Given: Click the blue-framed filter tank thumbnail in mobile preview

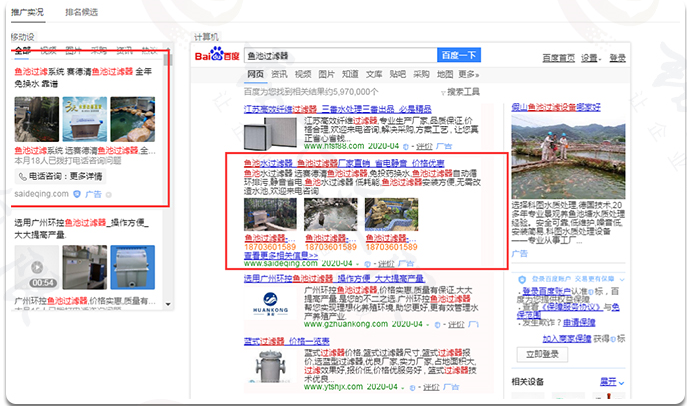Looking at the screenshot, I should pyautogui.click(x=132, y=267).
